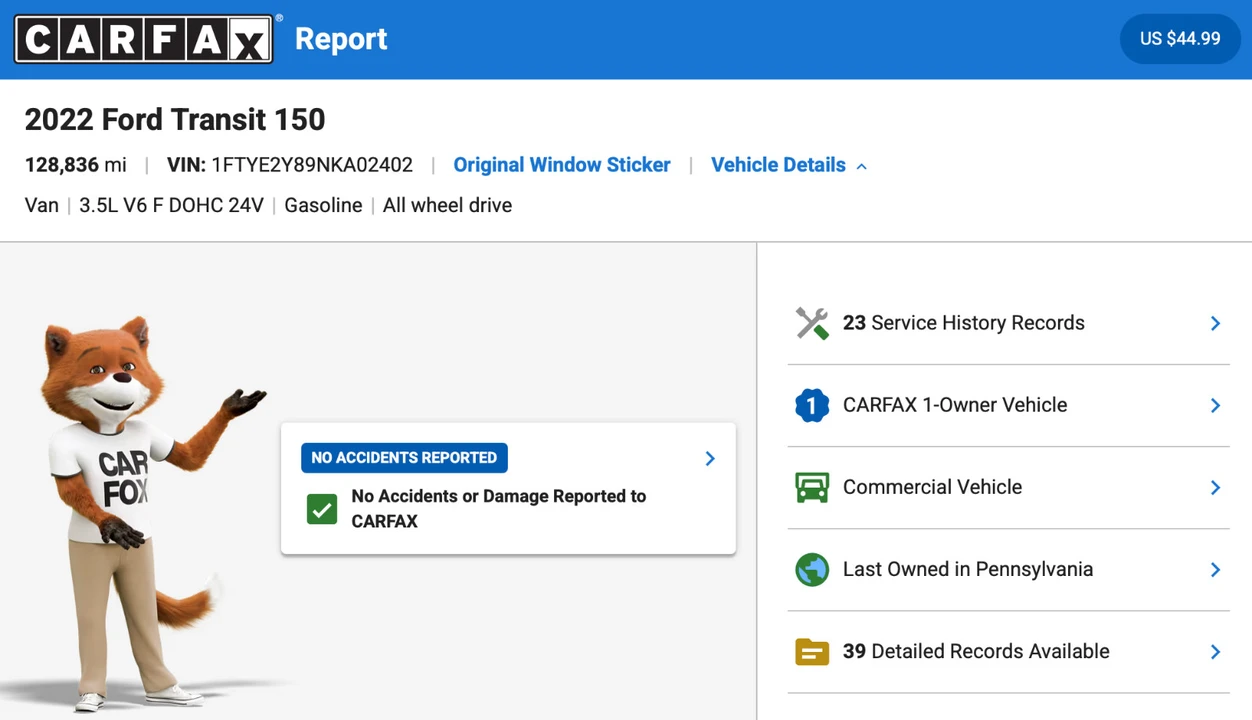This screenshot has width=1252, height=720.
Task: Click the CARFAX logo in header
Action: (x=143, y=39)
